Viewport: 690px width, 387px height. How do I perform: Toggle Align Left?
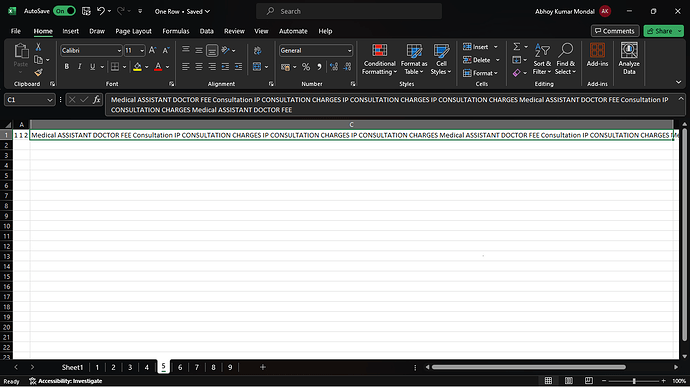186,67
